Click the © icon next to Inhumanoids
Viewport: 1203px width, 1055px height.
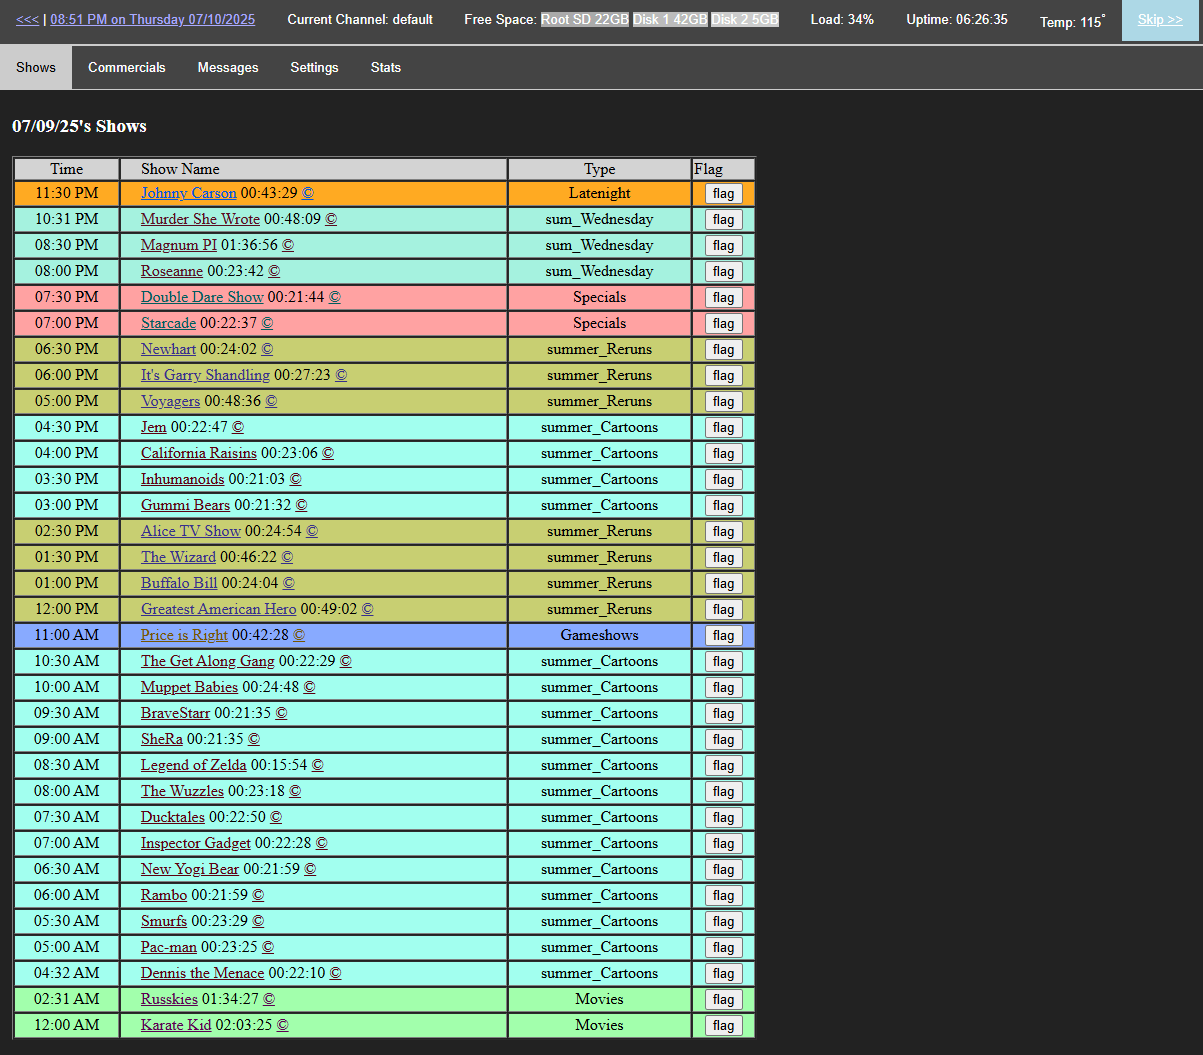pyautogui.click(x=295, y=479)
